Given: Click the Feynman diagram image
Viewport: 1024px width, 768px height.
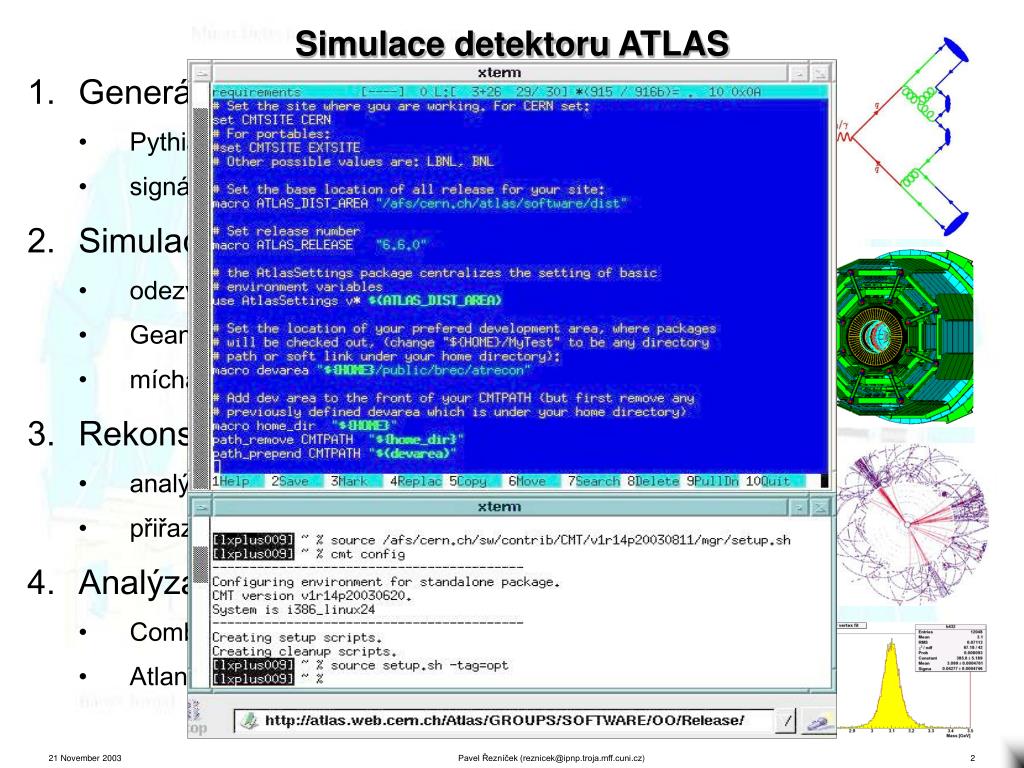Looking at the screenshot, I should (903, 137).
